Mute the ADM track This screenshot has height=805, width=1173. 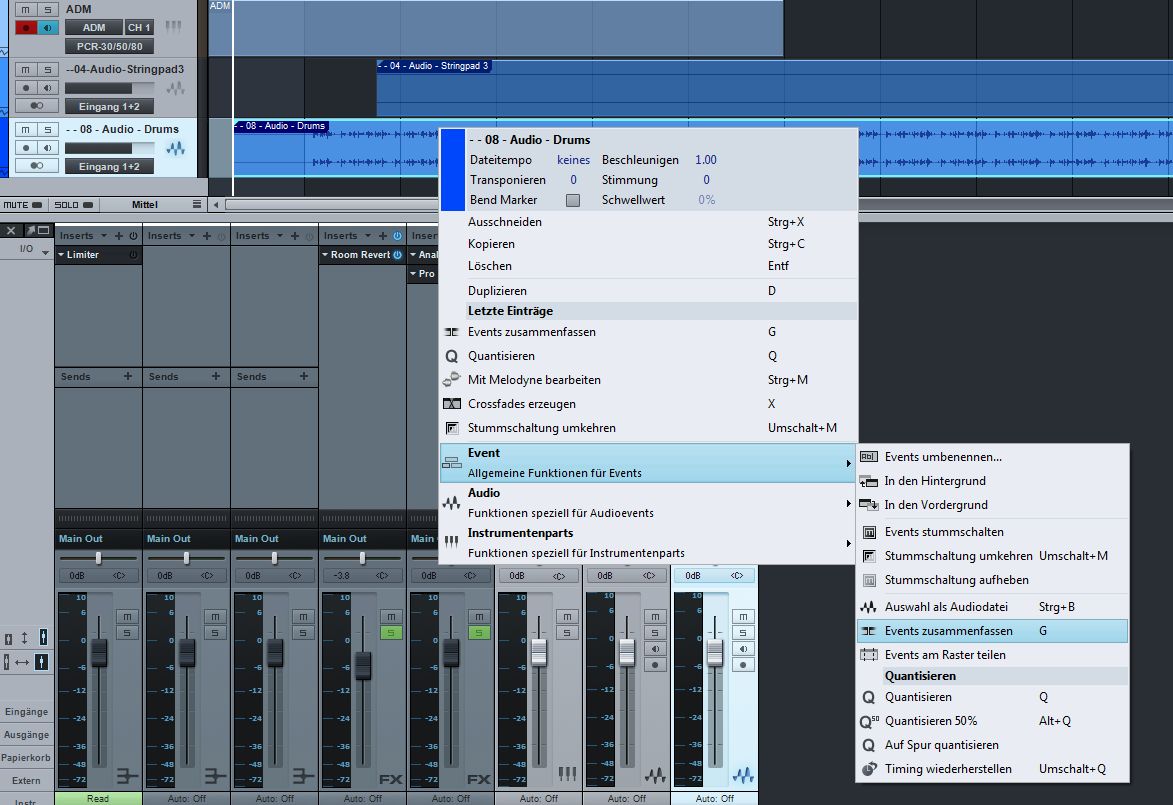pos(26,9)
